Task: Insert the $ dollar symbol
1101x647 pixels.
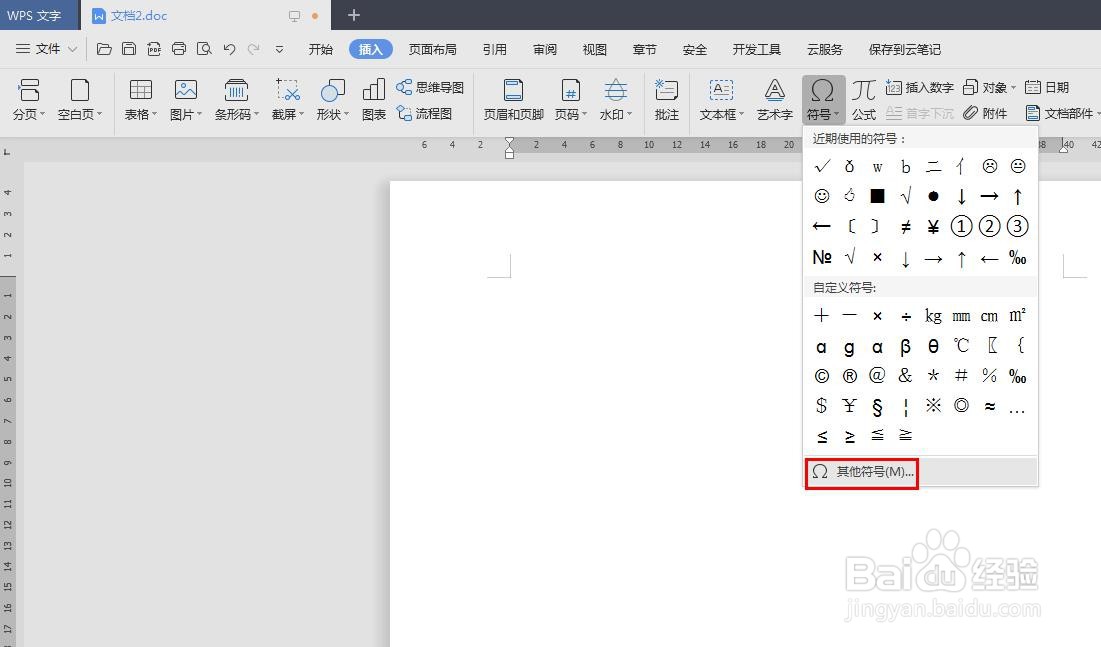Action: (x=822, y=405)
